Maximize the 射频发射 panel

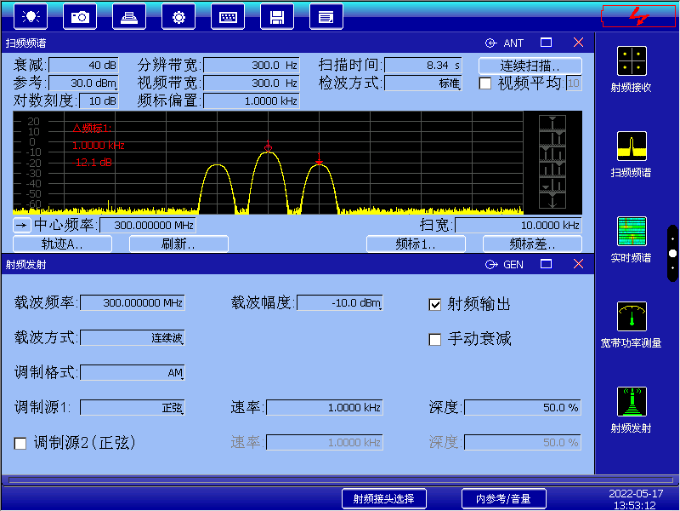coord(546,264)
